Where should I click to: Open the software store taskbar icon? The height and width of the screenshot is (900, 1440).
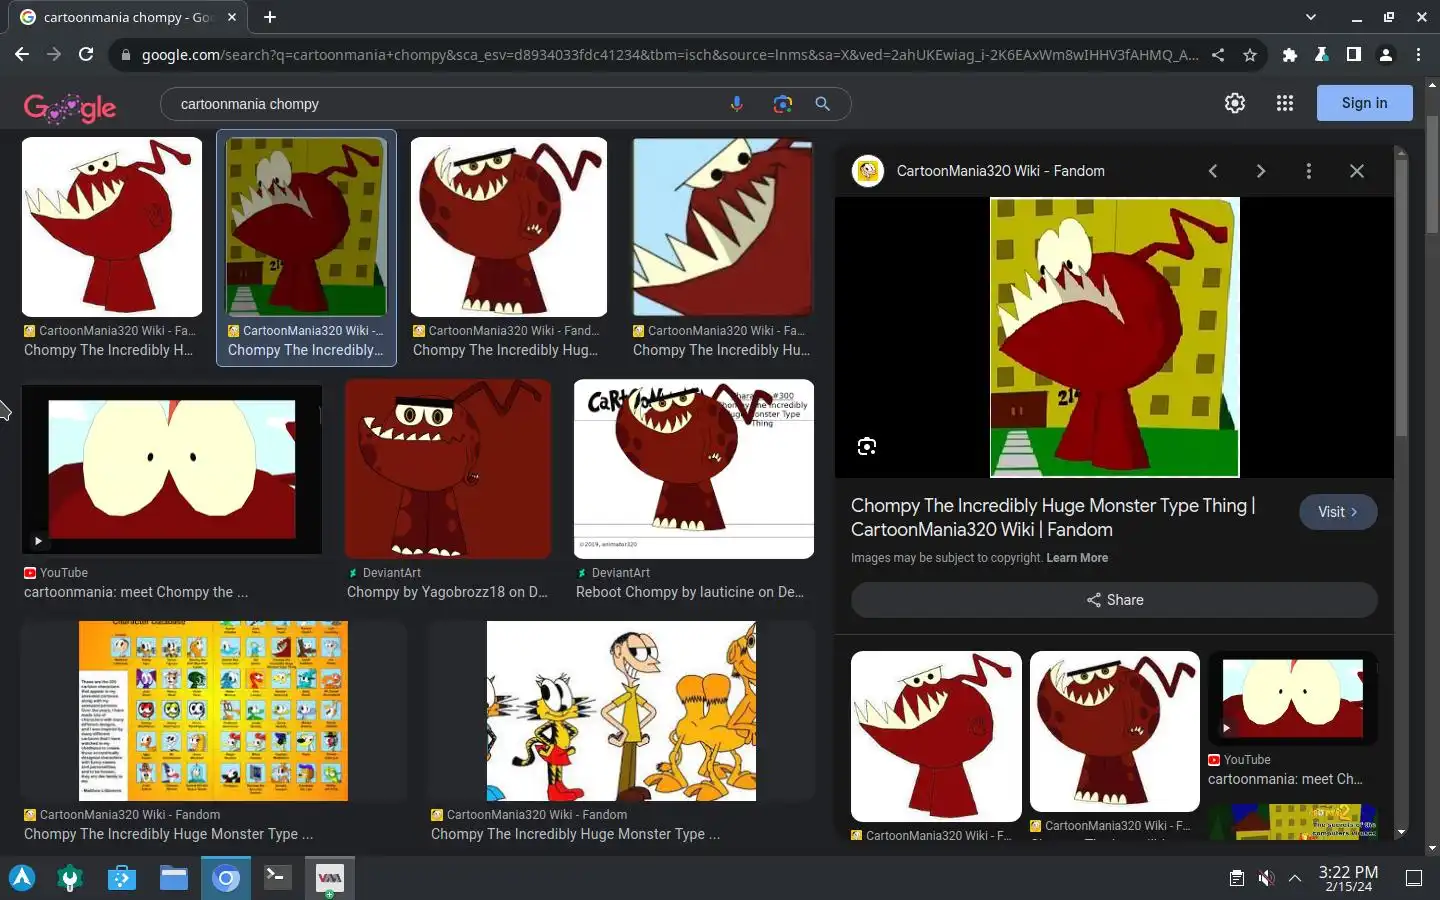122,878
